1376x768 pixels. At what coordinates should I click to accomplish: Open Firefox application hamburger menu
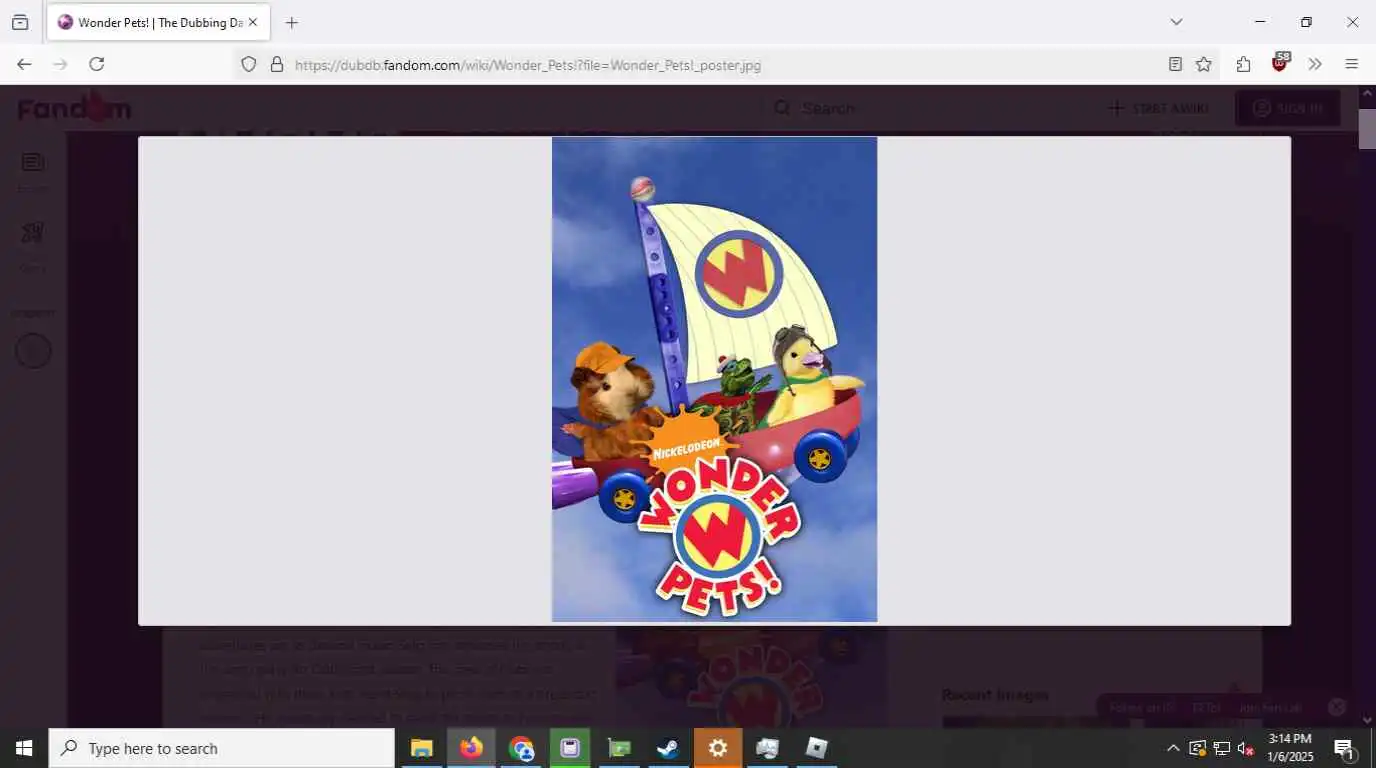point(1351,64)
